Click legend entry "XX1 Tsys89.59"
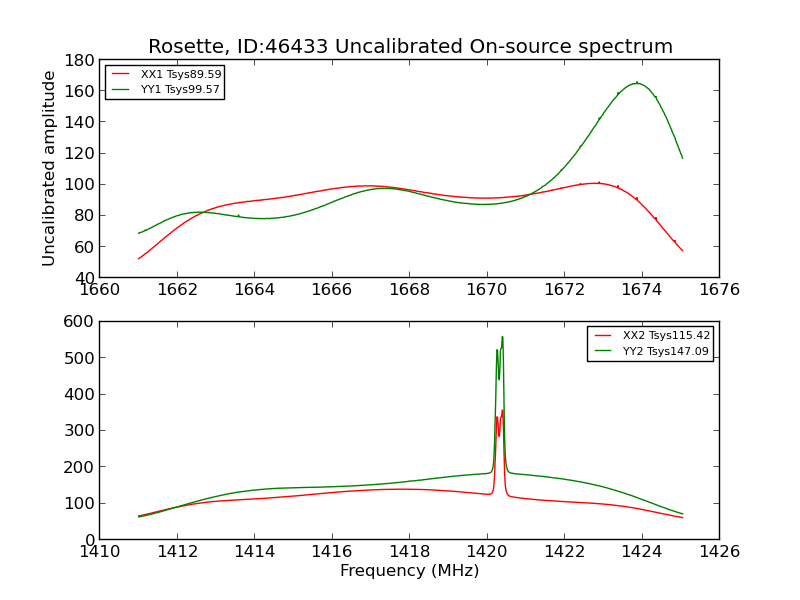The image size is (800, 600). click(x=181, y=74)
